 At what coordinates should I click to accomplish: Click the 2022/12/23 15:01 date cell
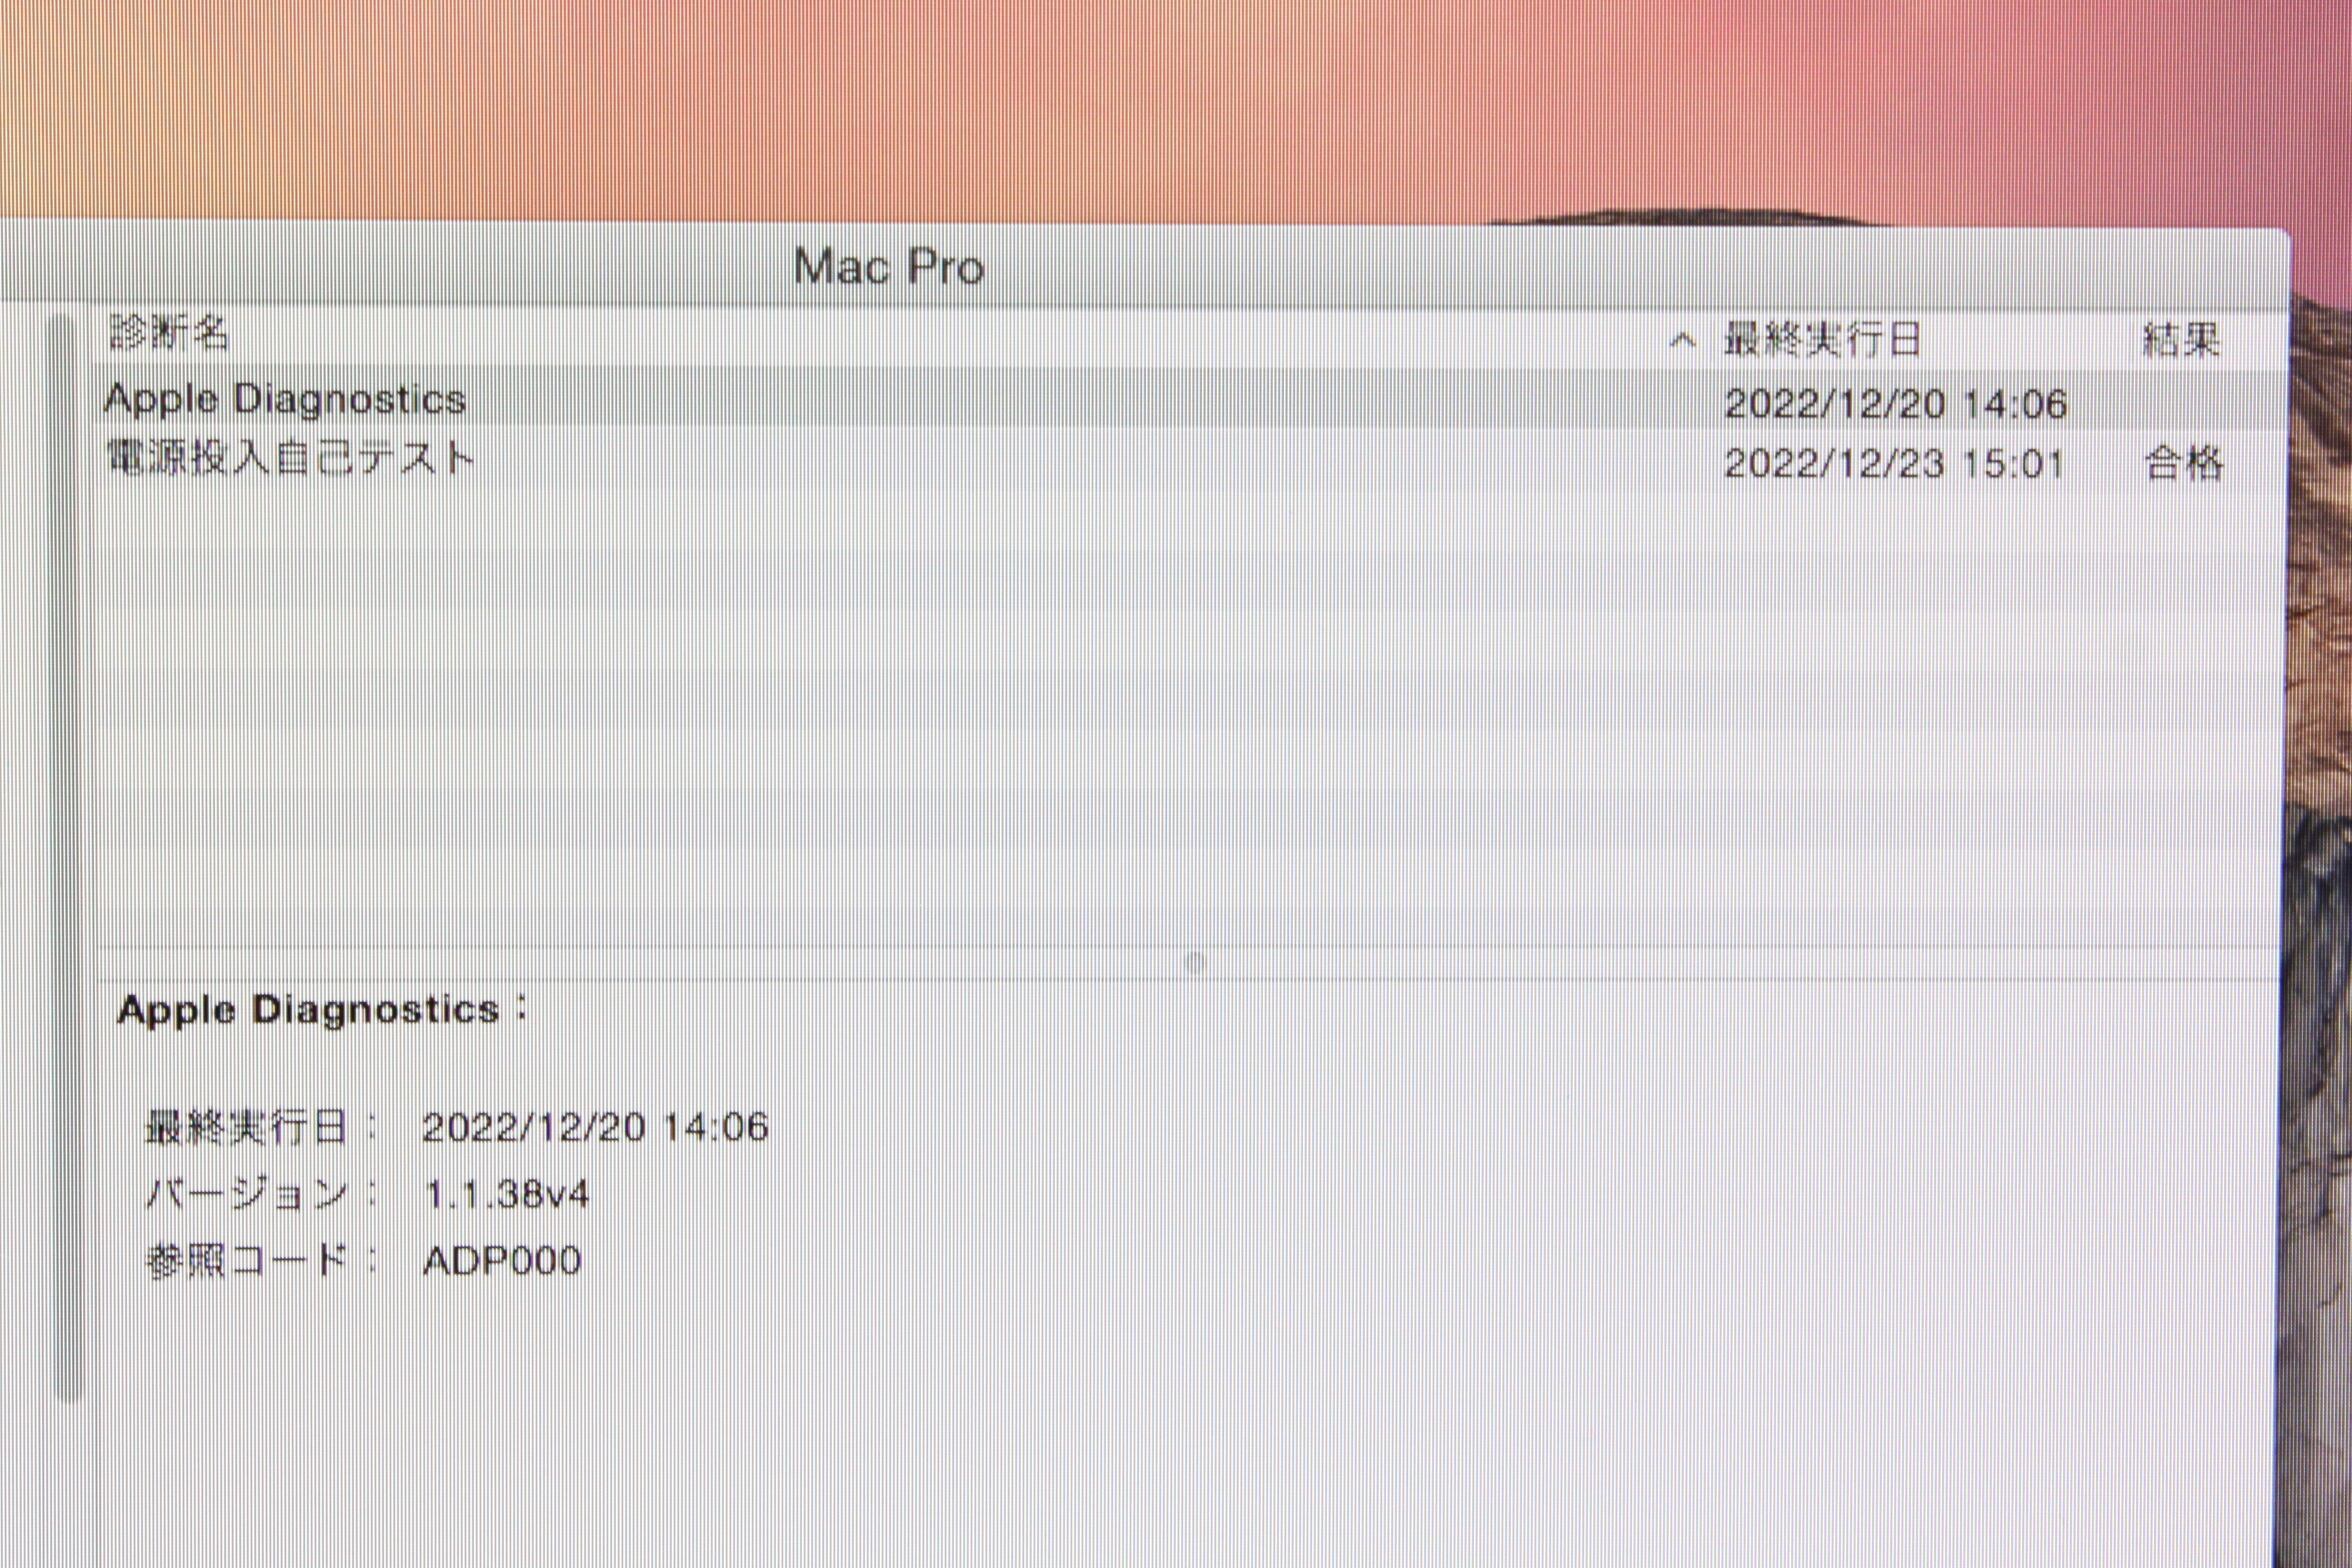click(1893, 463)
